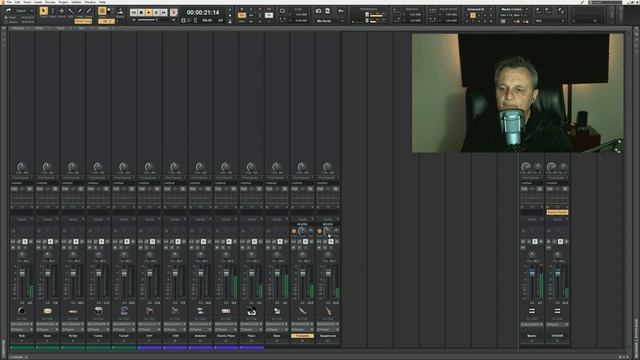
Task: Click the transport Play button
Action: click(x=149, y=13)
